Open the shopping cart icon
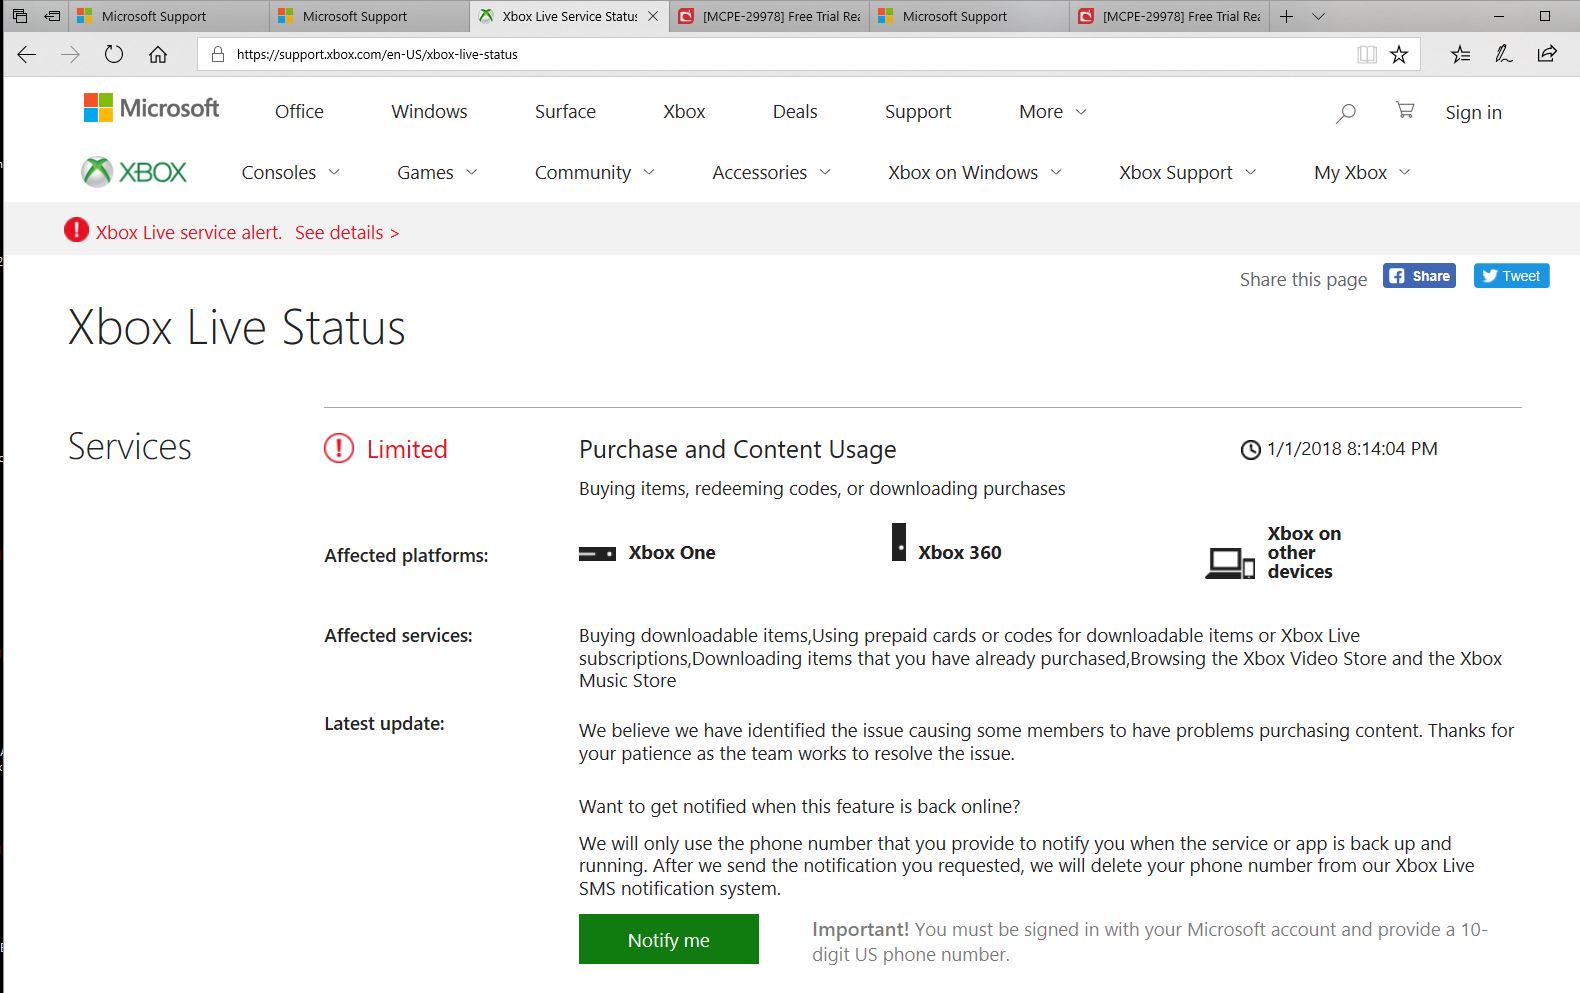1580x993 pixels. click(x=1405, y=111)
